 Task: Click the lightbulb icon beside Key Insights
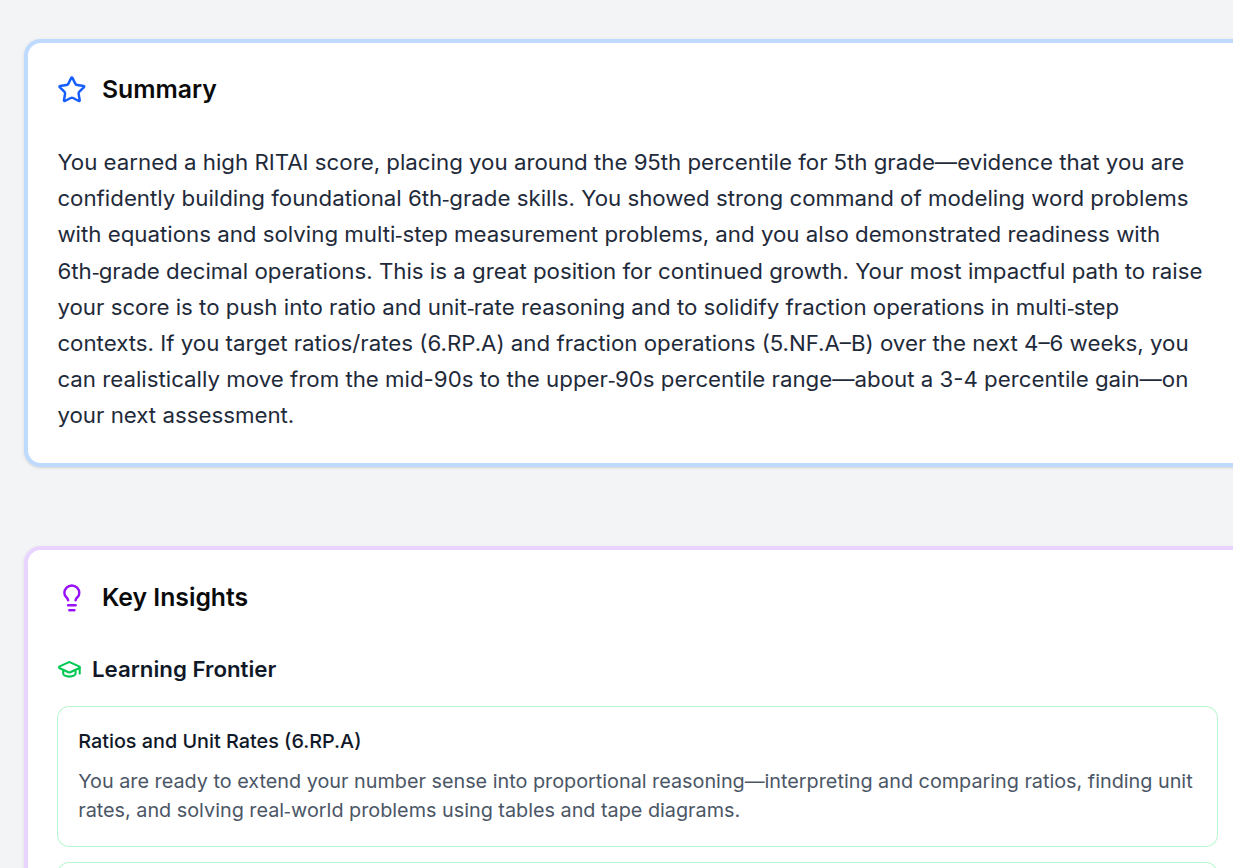pyautogui.click(x=71, y=598)
